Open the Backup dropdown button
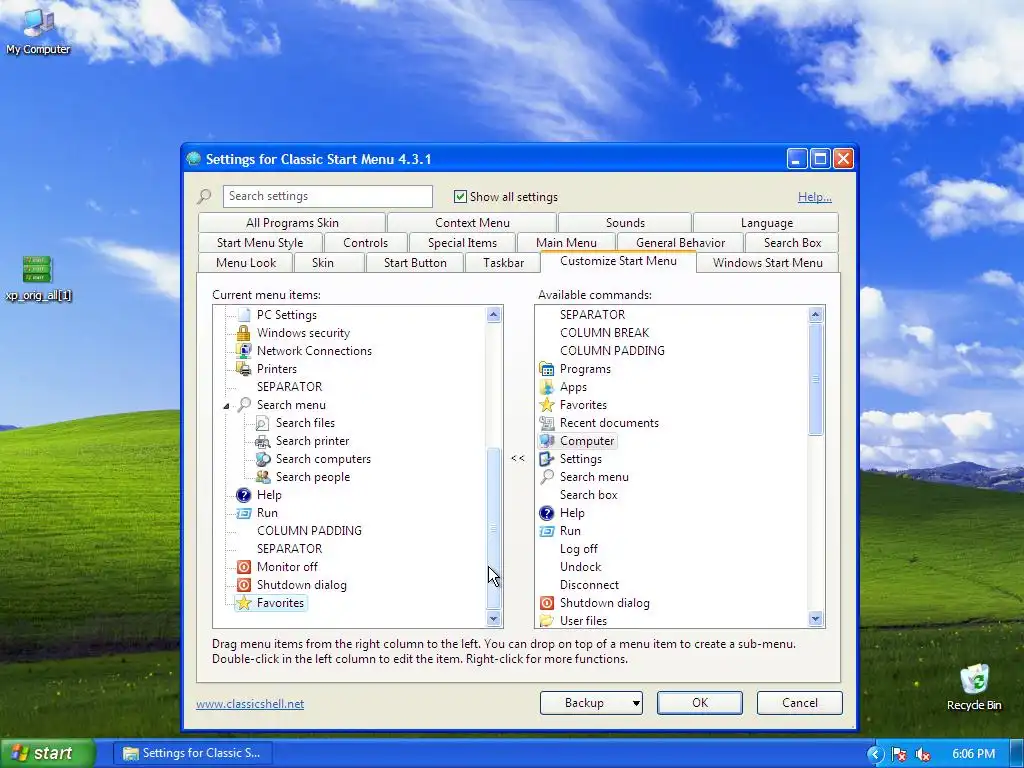Viewport: 1024px width, 768px height. click(x=591, y=703)
